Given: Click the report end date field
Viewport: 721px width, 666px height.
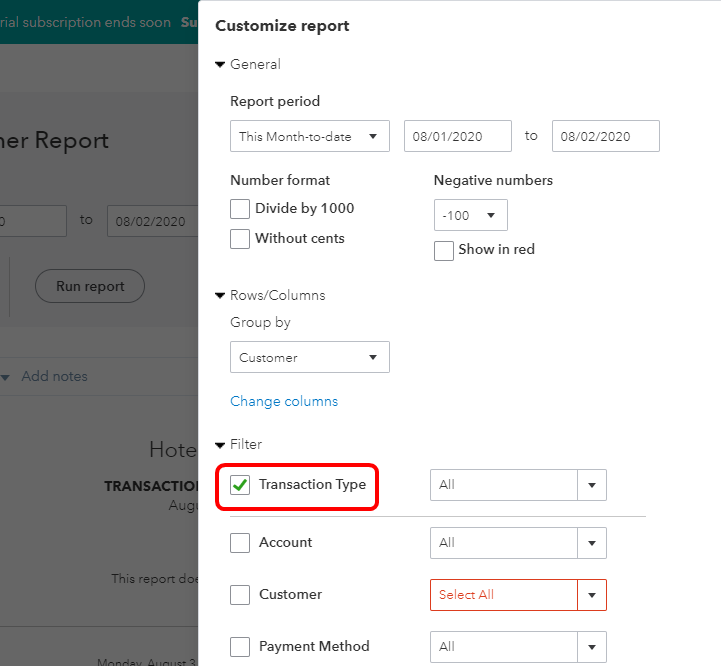Looking at the screenshot, I should pos(605,137).
